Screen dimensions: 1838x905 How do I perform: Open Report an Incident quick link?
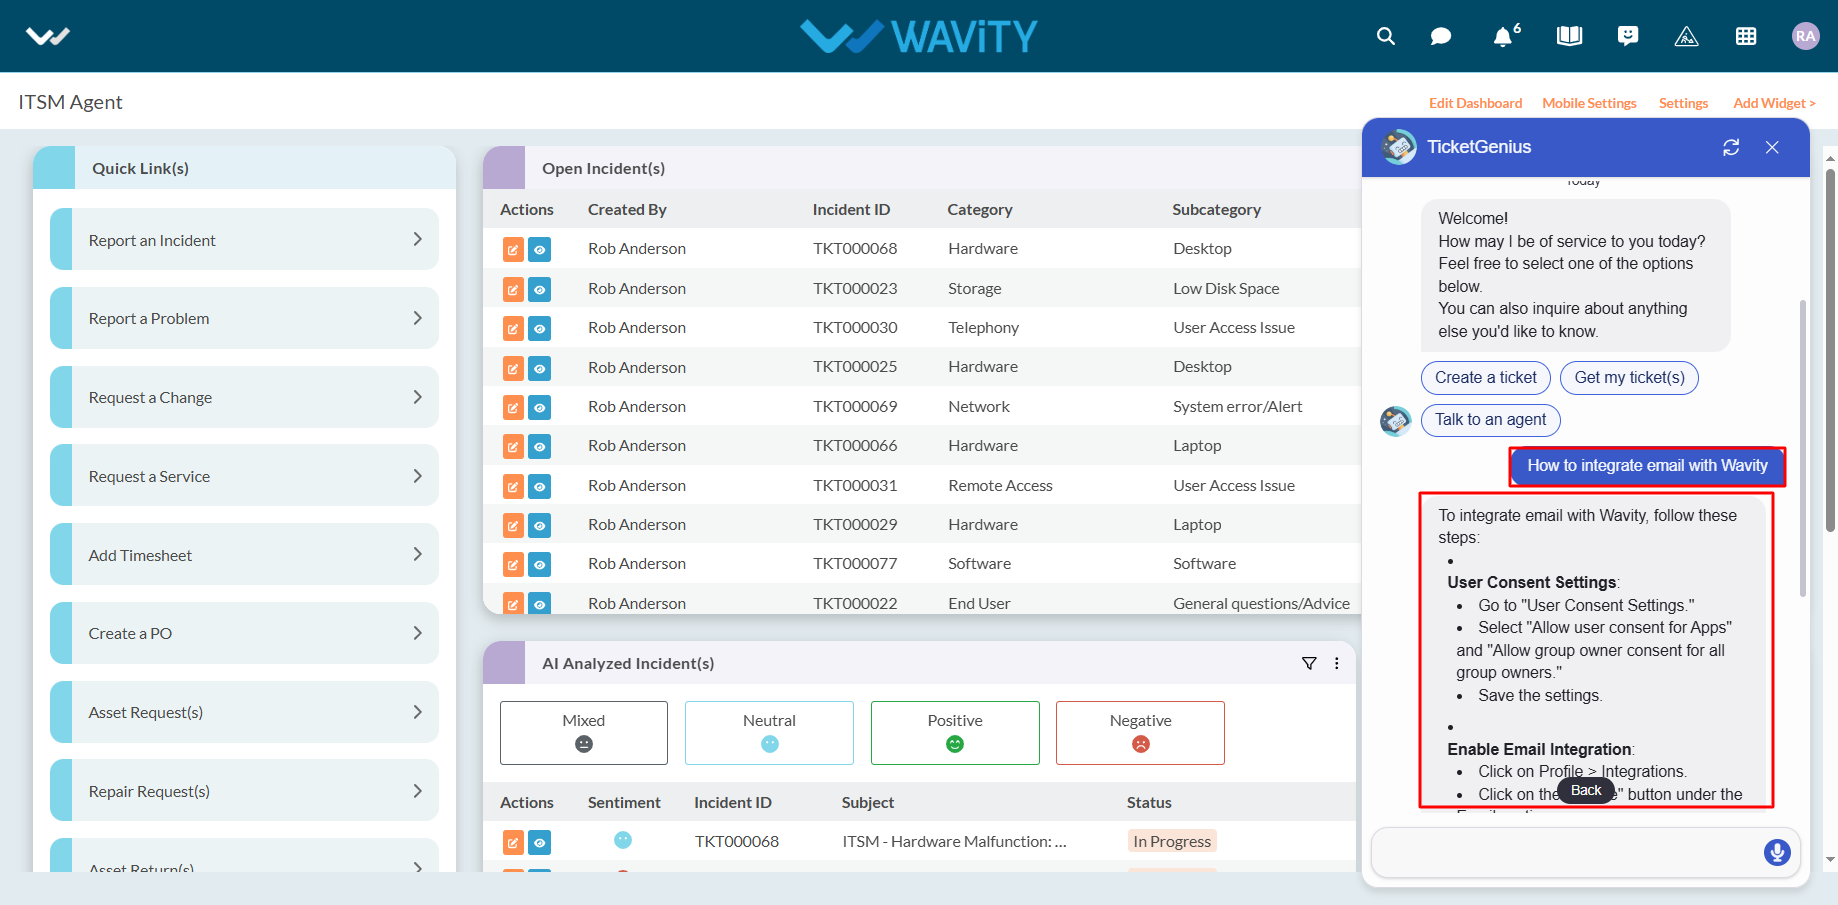tap(244, 239)
